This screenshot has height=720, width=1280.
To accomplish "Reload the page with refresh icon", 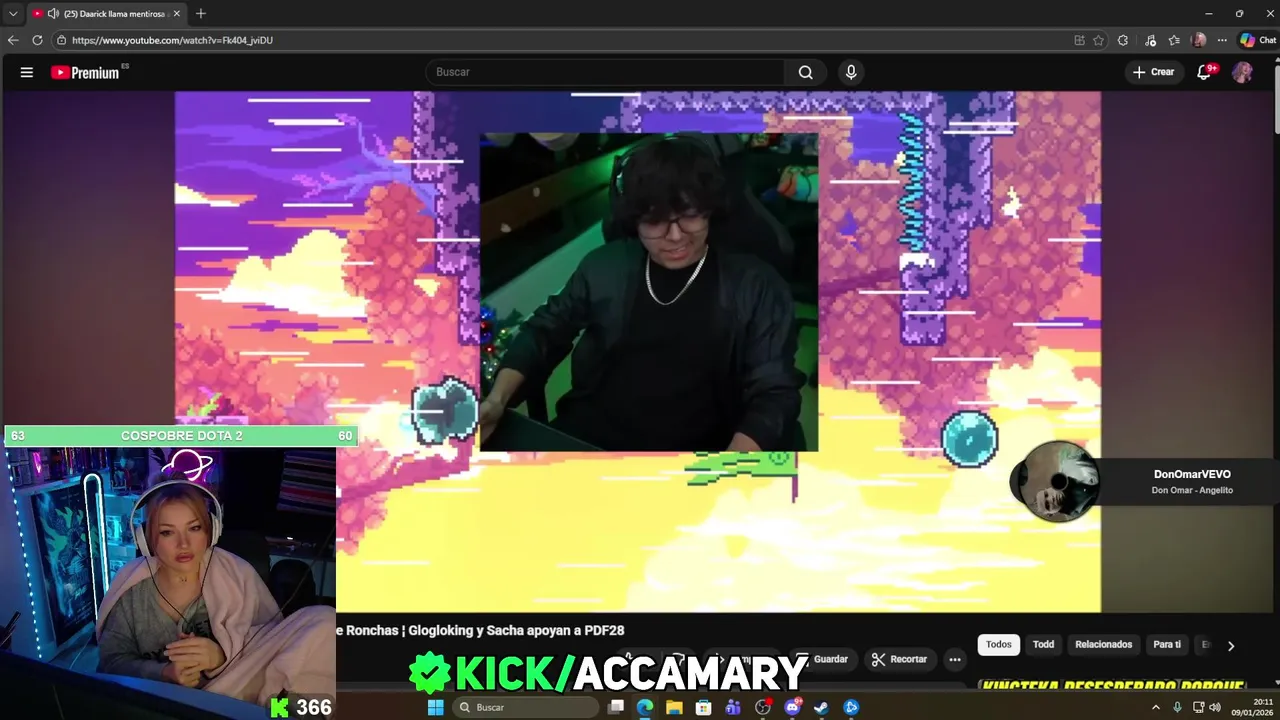I will 37,40.
